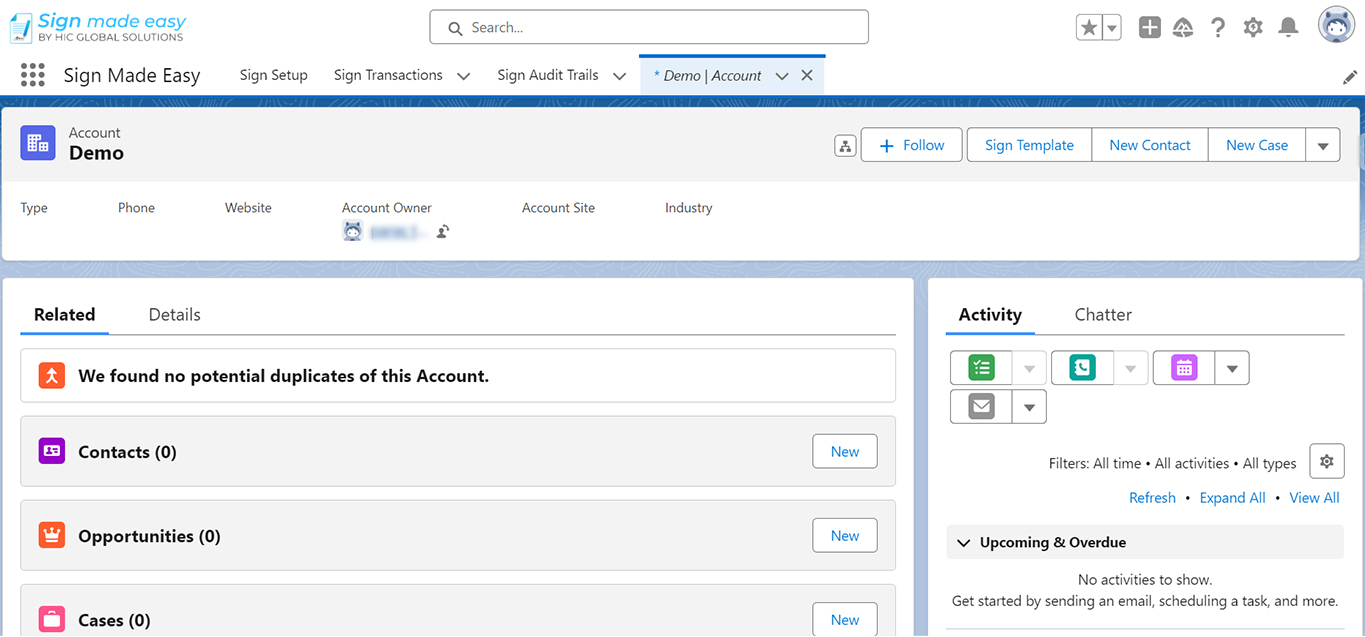Screen dimensions: 1365x637
Task: Click the Filters: All time text
Action: coord(1095,463)
